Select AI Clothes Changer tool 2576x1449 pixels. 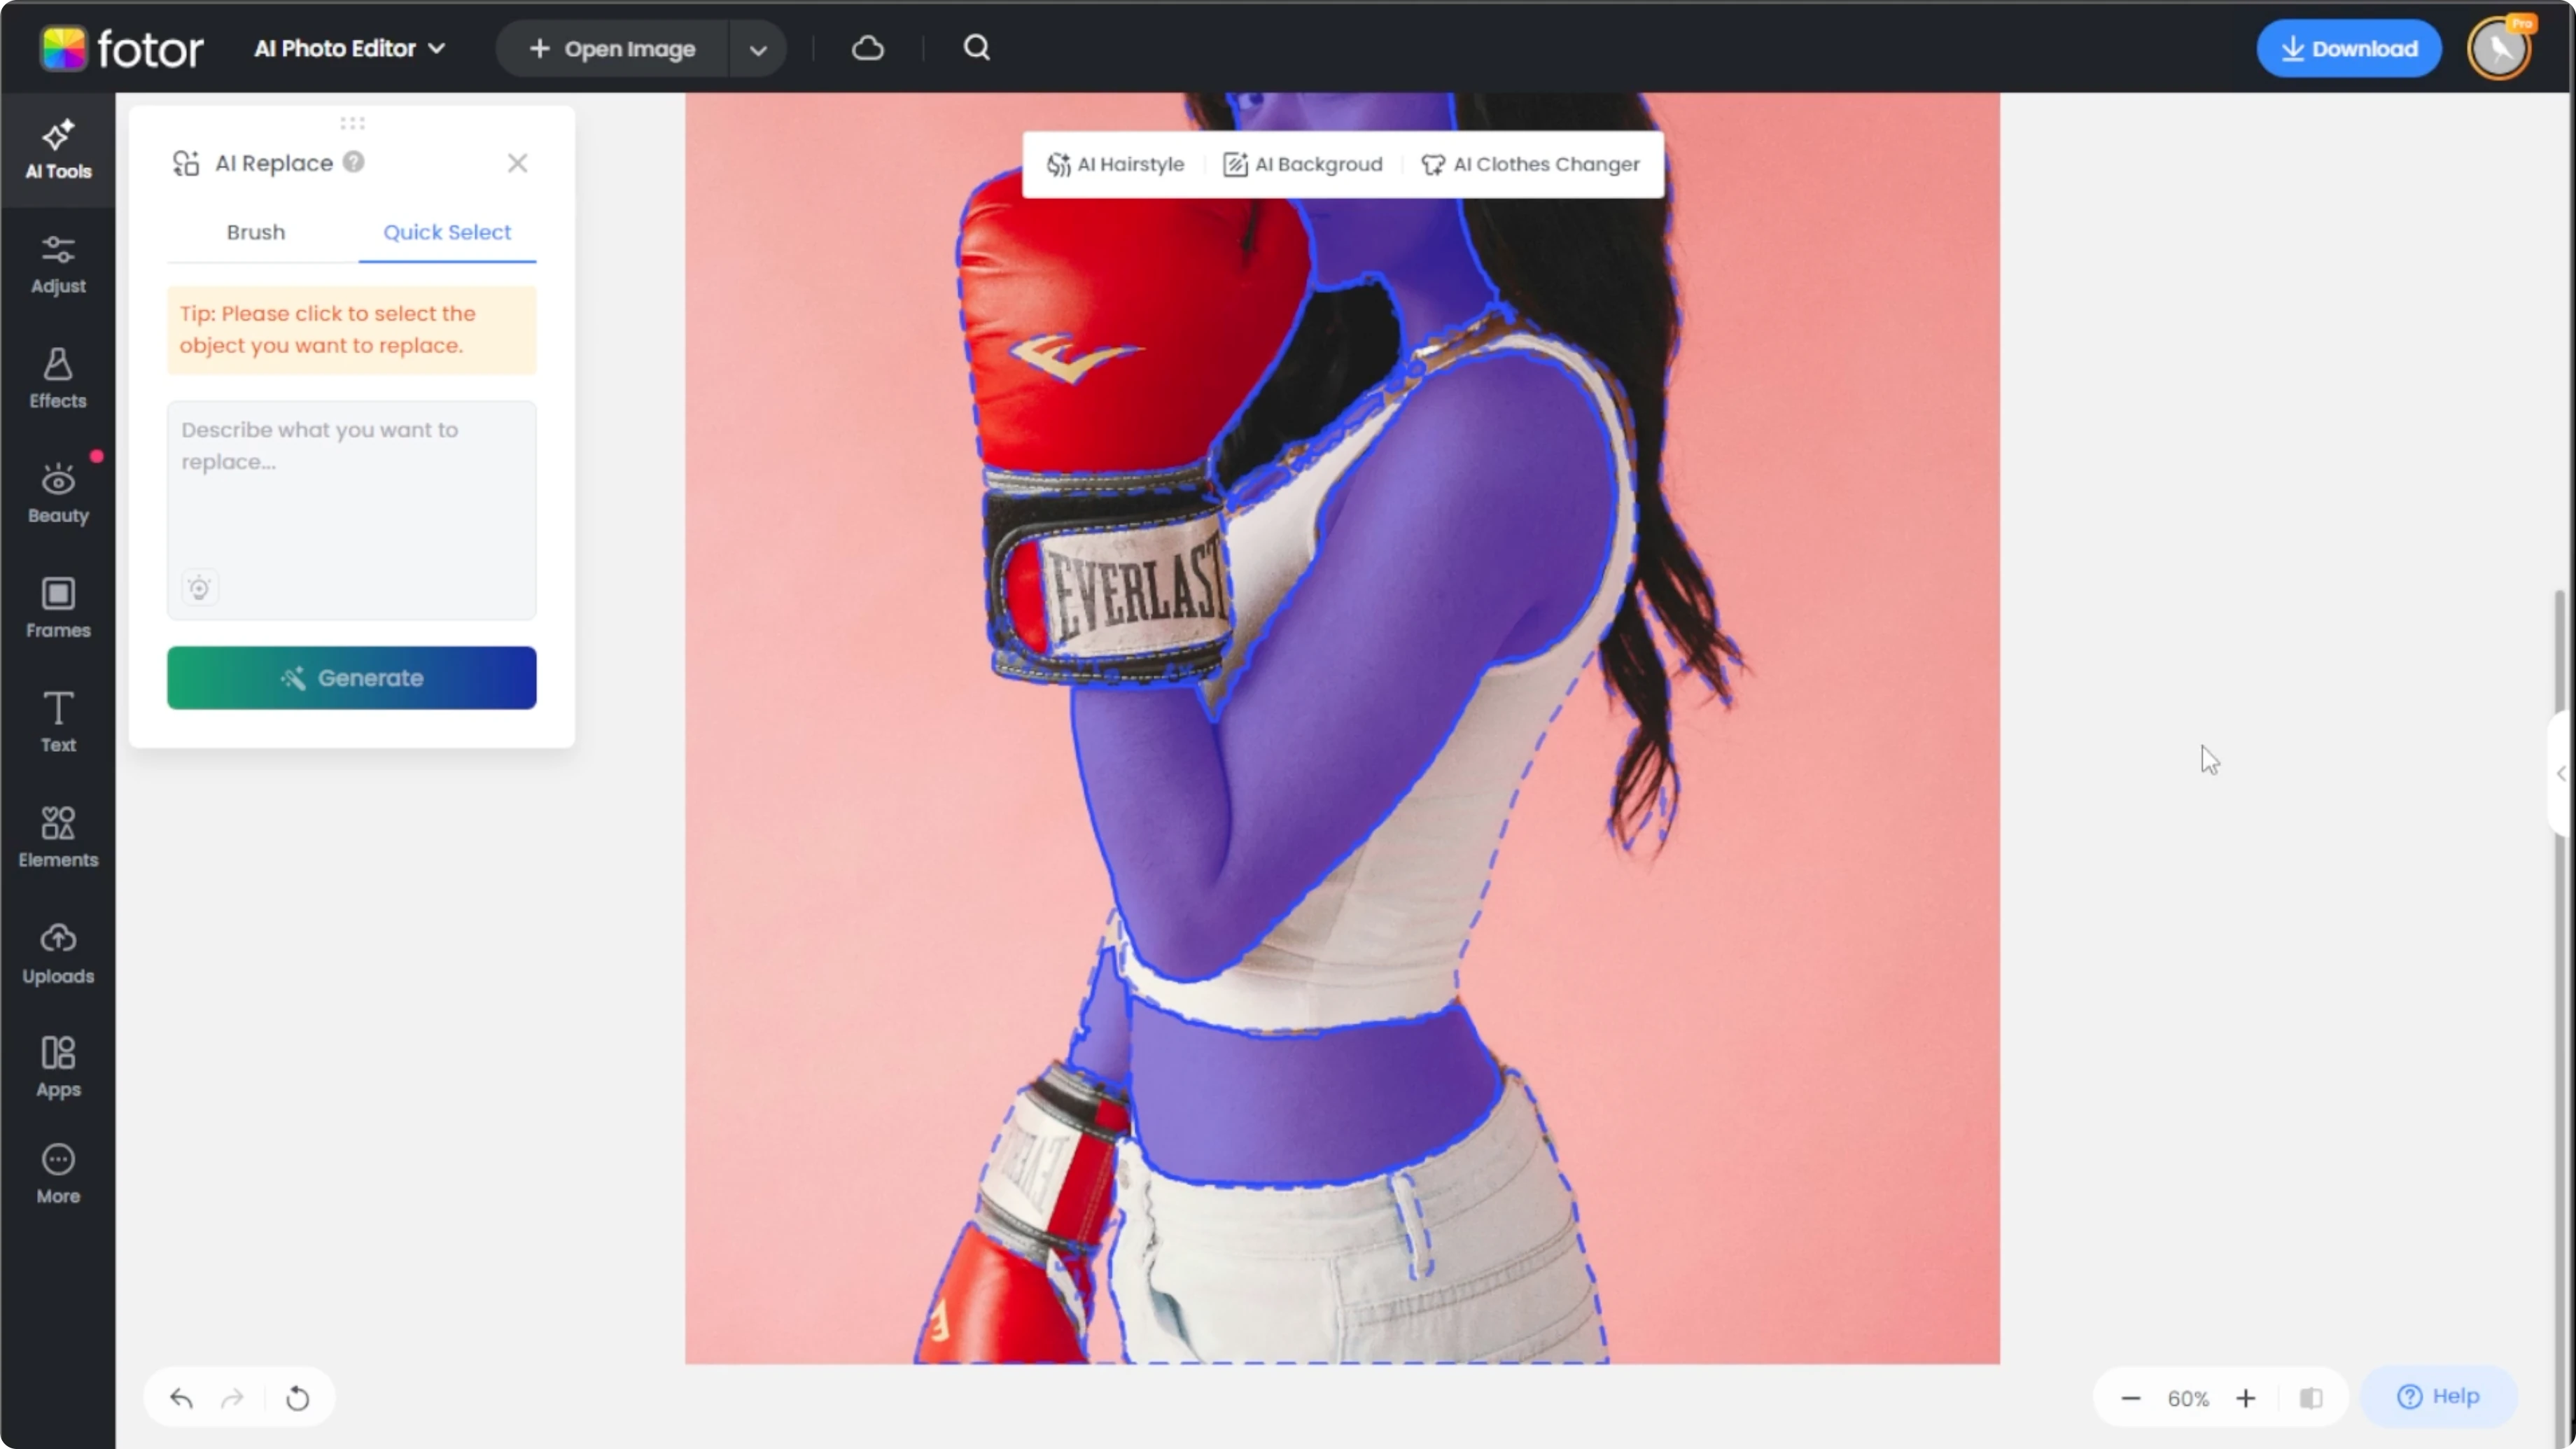coord(1530,164)
